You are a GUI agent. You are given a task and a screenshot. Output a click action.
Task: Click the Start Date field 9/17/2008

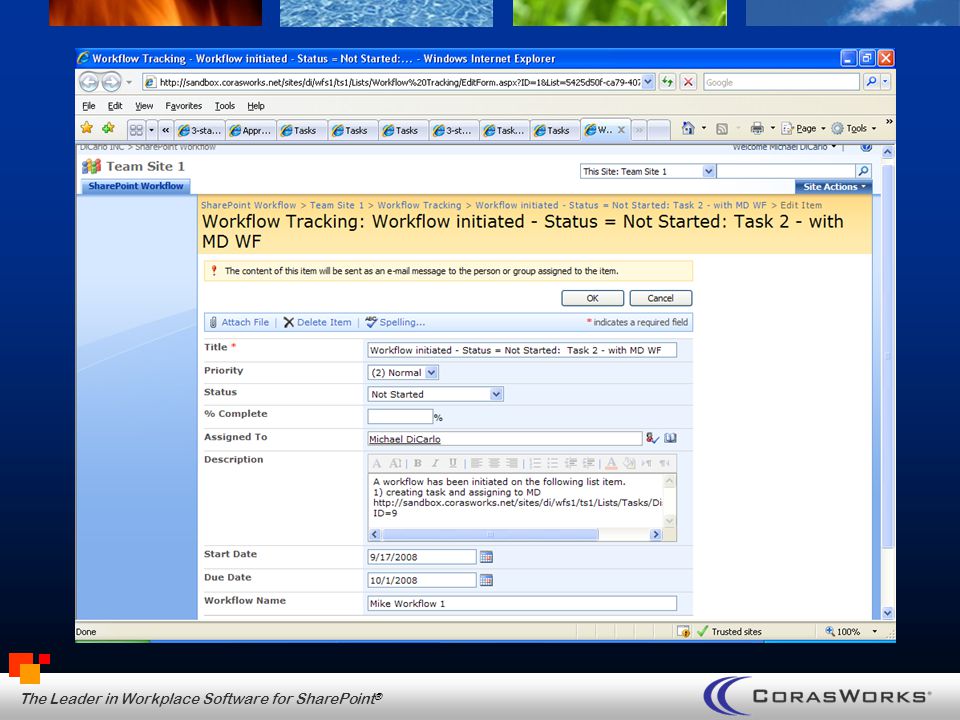422,557
